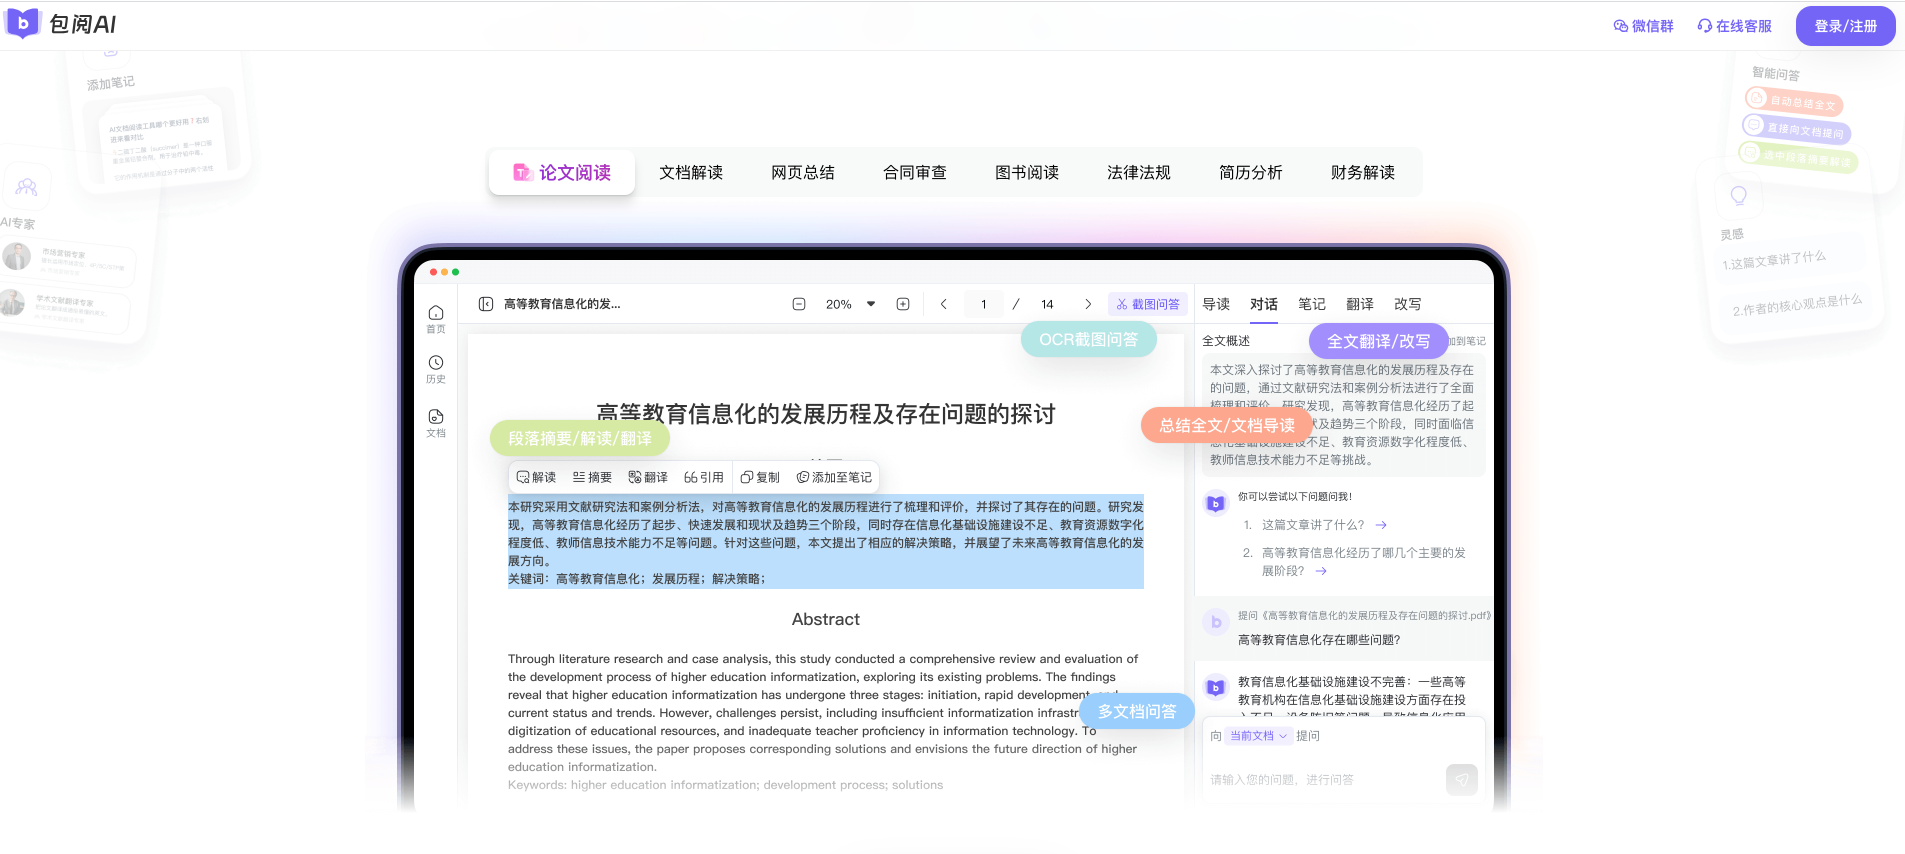Click 添加至笔记 in selection toolbar
Viewport: 1905px width, 854px height.
point(834,477)
